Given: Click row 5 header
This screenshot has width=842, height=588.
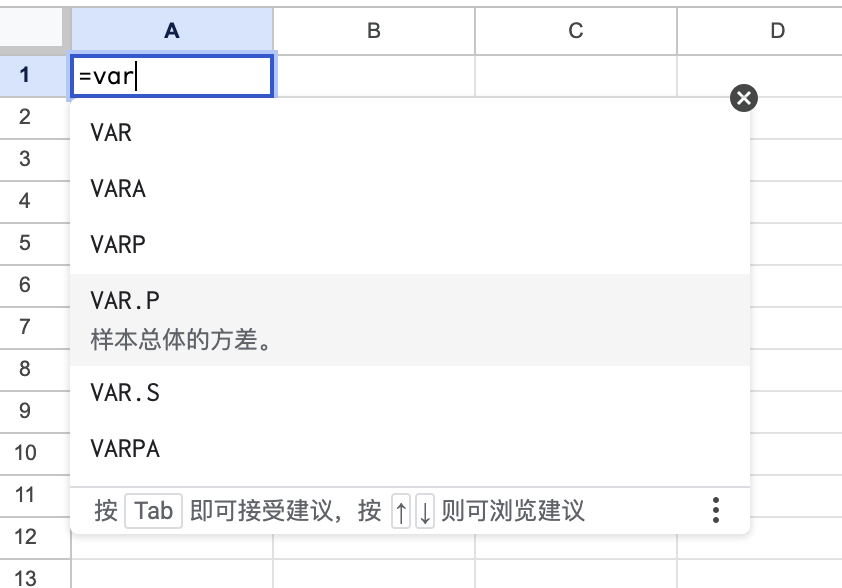Looking at the screenshot, I should [x=26, y=243].
